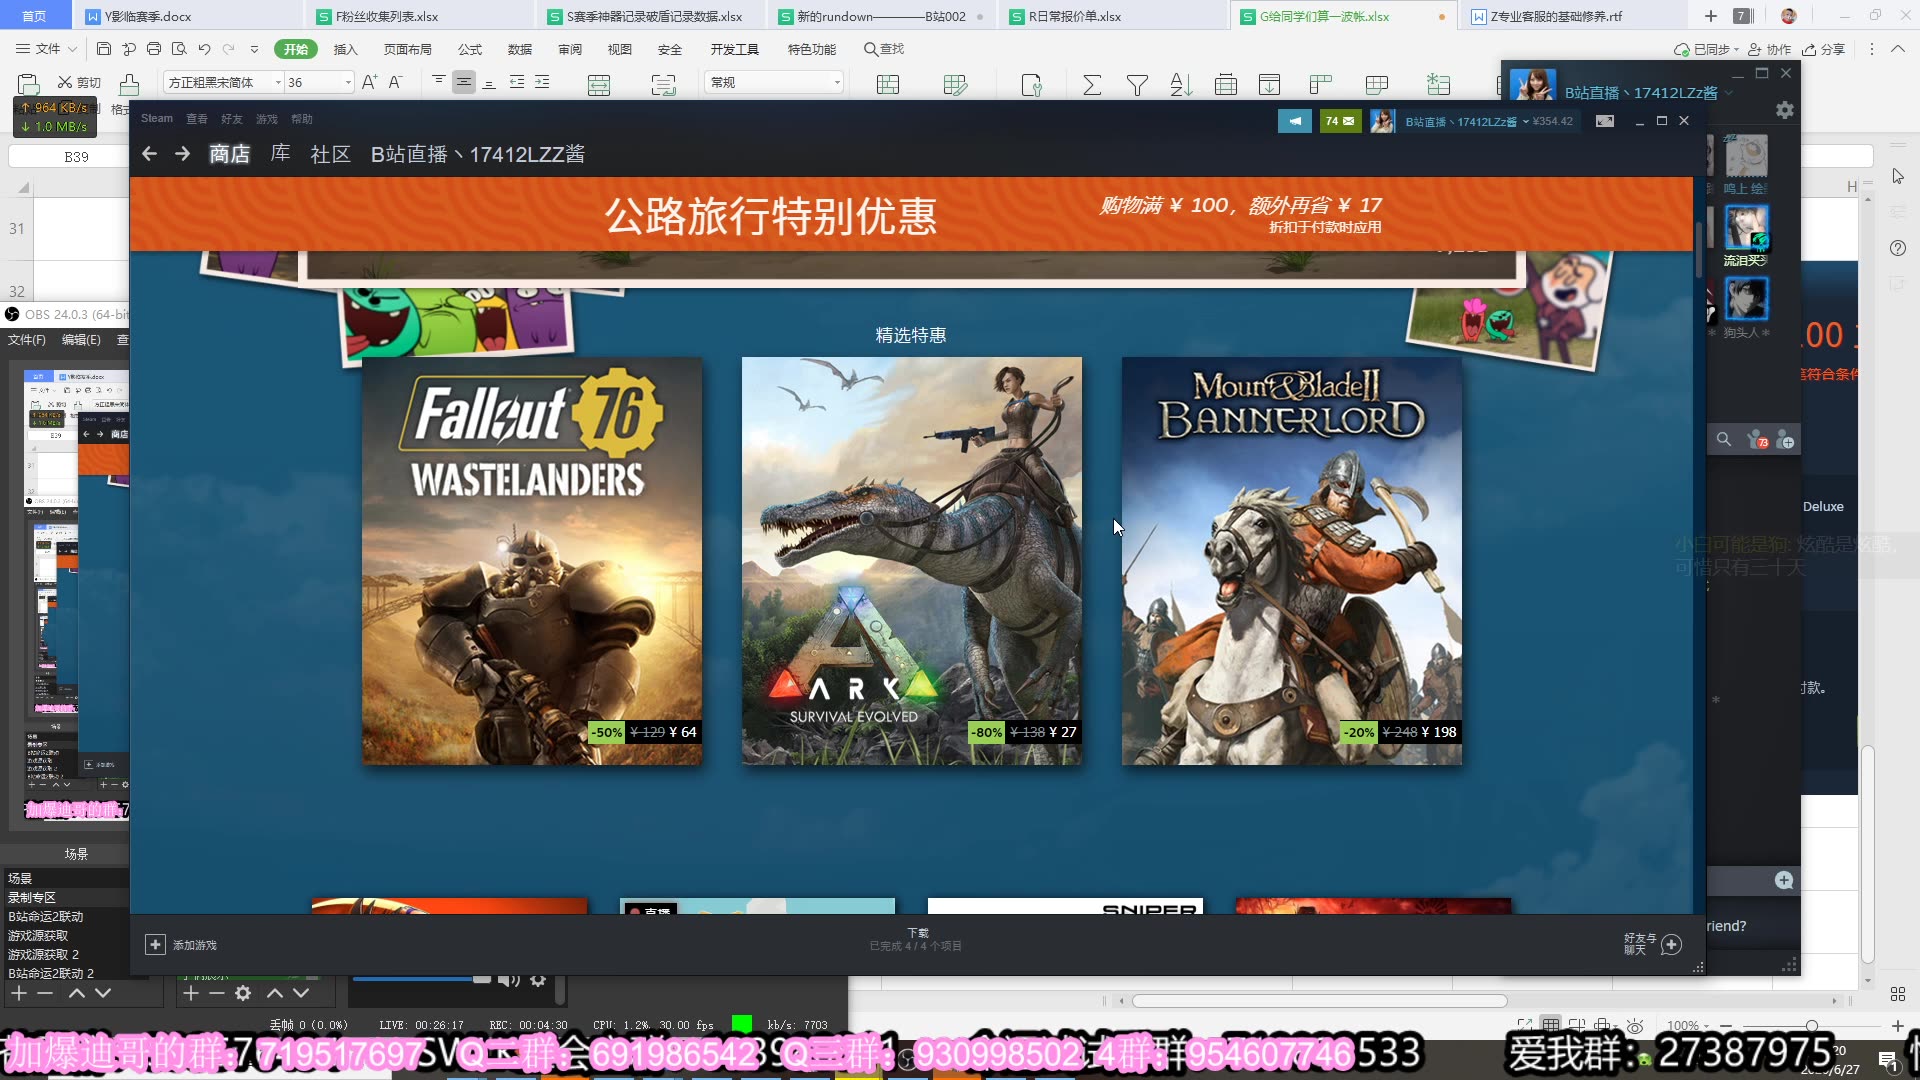Toggle bottom vertical alignment in WPS

pyautogui.click(x=489, y=82)
